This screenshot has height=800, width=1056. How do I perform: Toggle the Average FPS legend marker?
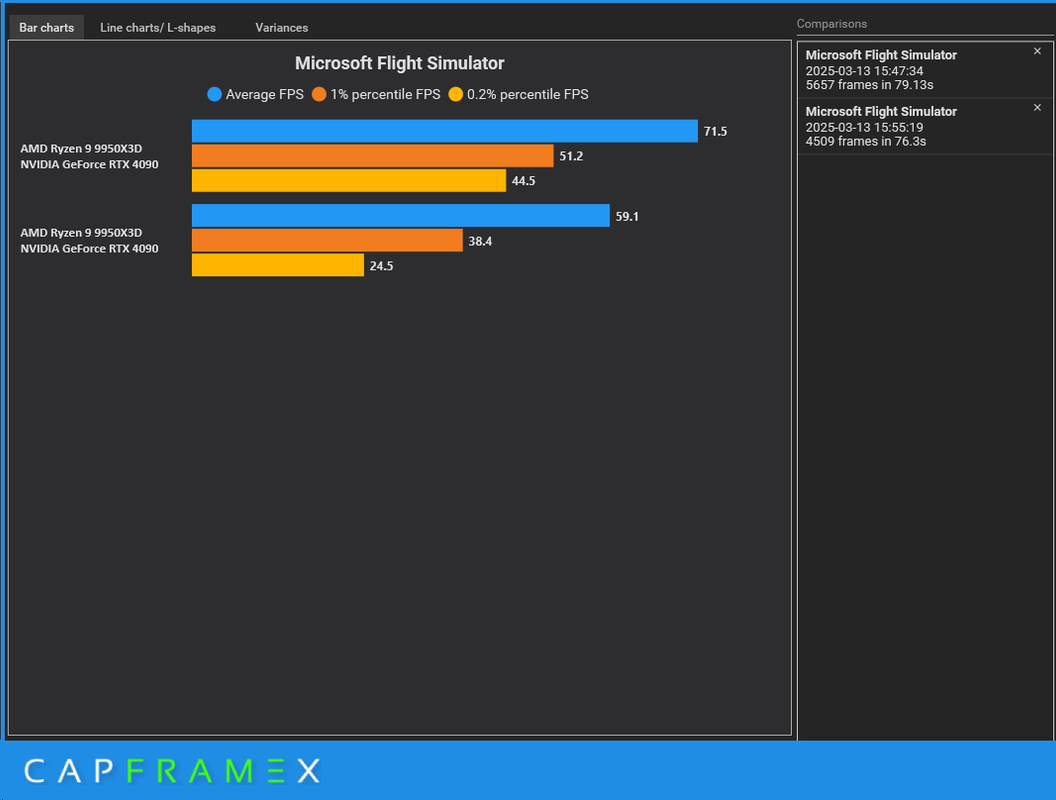pos(214,94)
